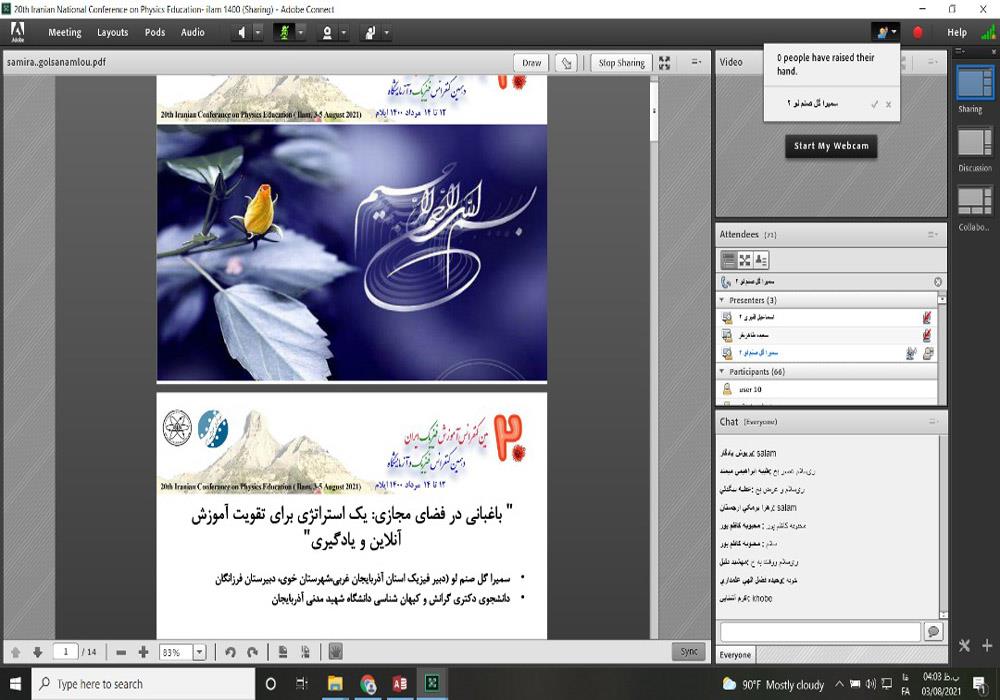
Task: Rotate page clockwise in PDF toolbar
Action: click(252, 652)
